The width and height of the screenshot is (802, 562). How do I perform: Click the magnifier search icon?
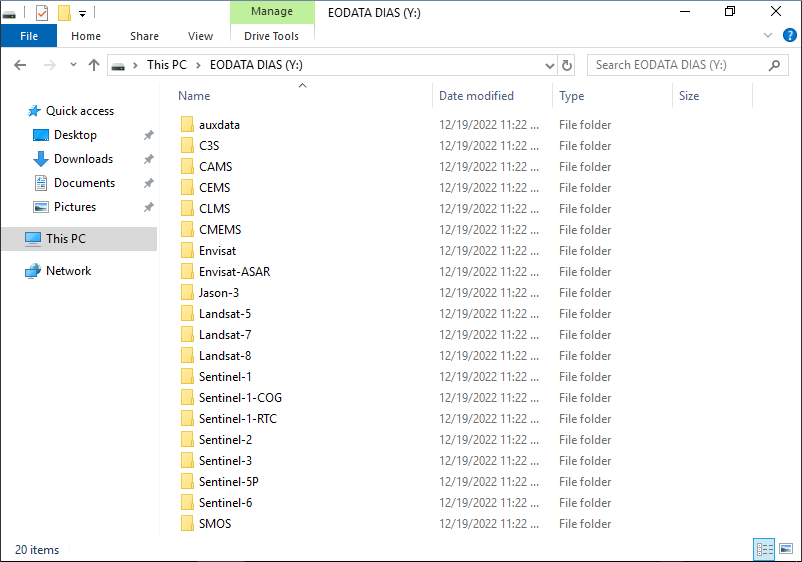774,65
